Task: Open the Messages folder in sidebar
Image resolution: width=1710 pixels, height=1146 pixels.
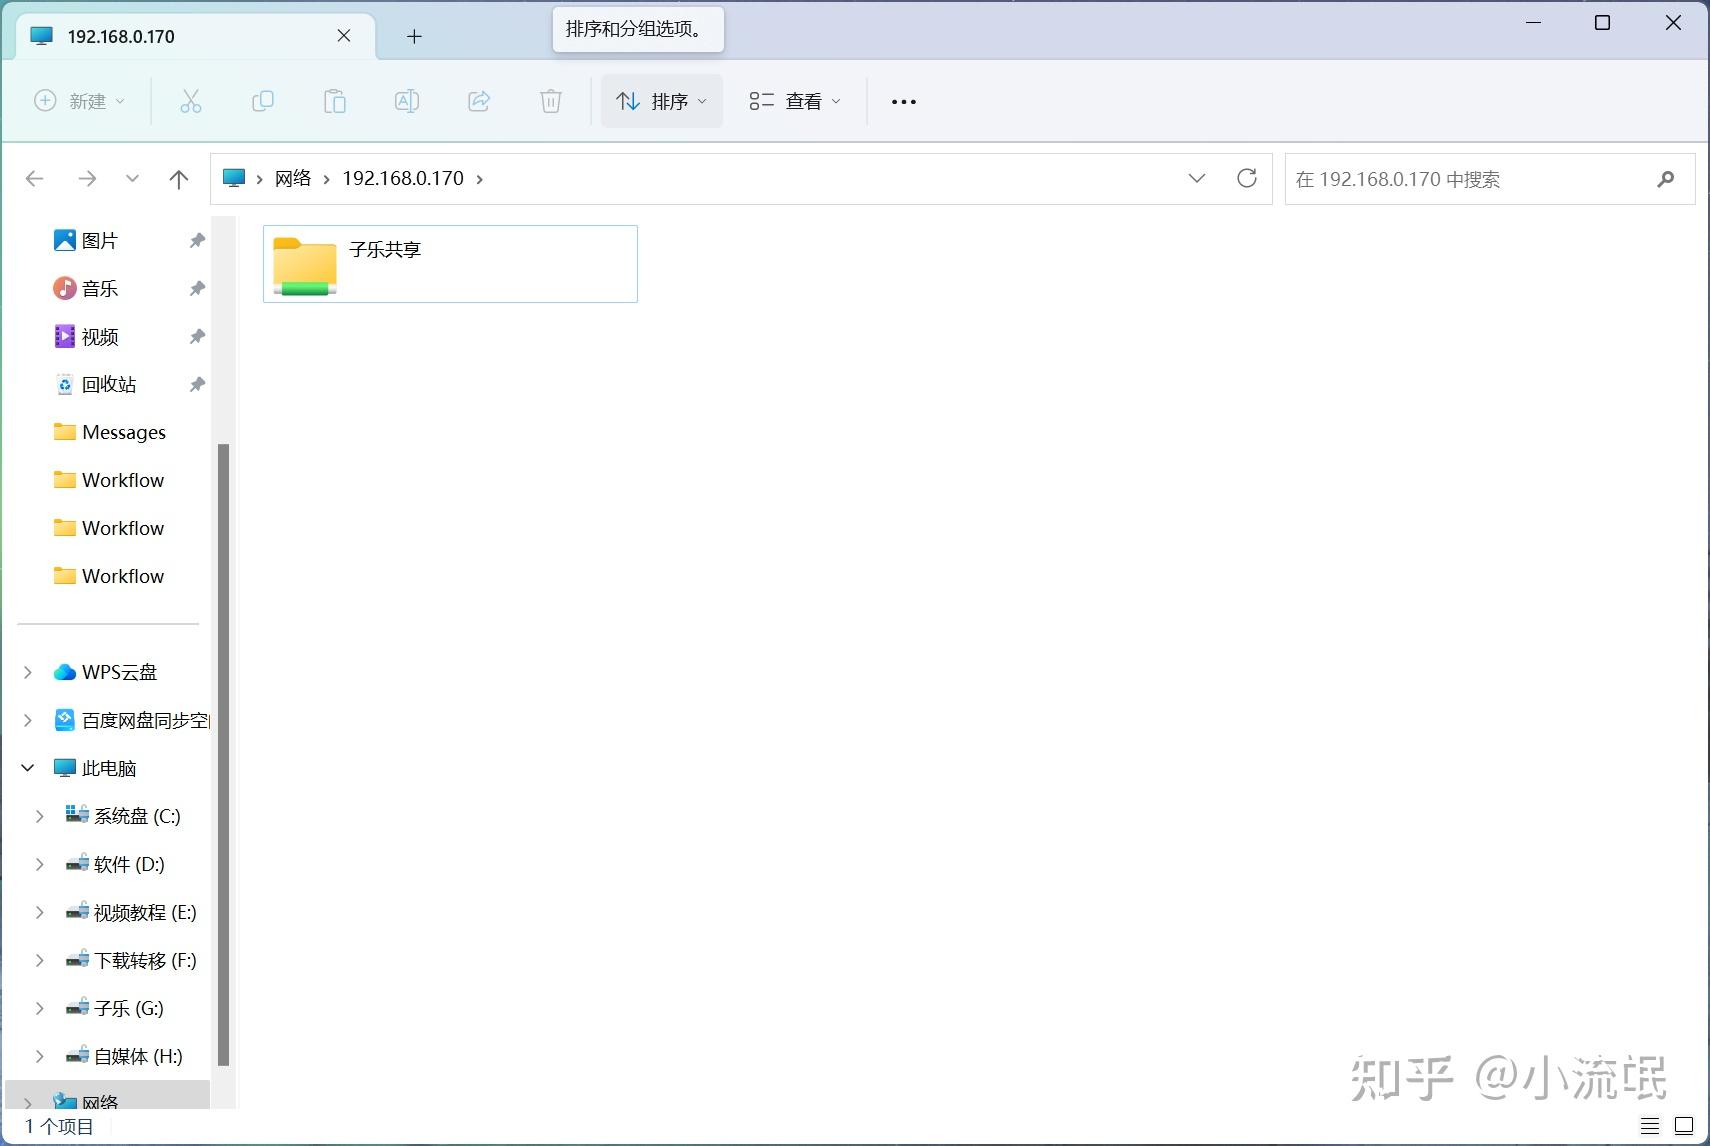Action: (x=123, y=433)
